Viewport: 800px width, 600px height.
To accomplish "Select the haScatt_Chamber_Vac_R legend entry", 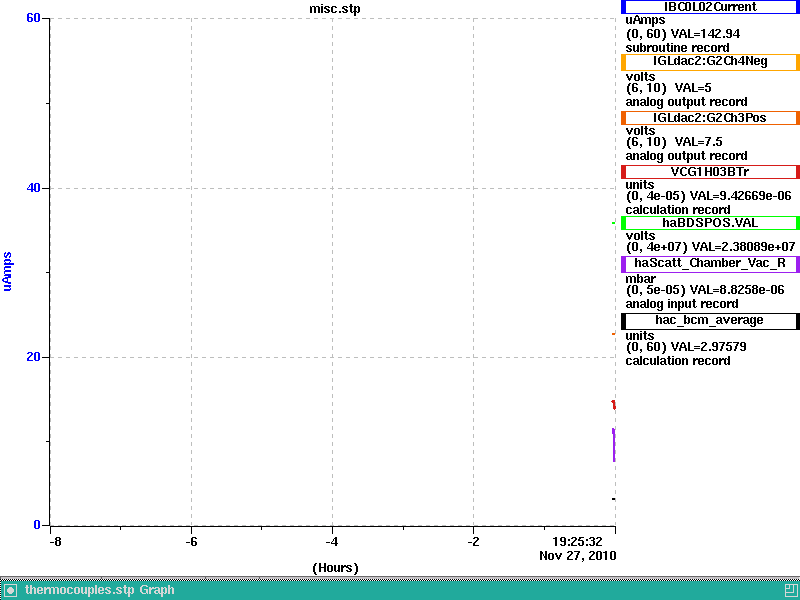I will coord(710,264).
